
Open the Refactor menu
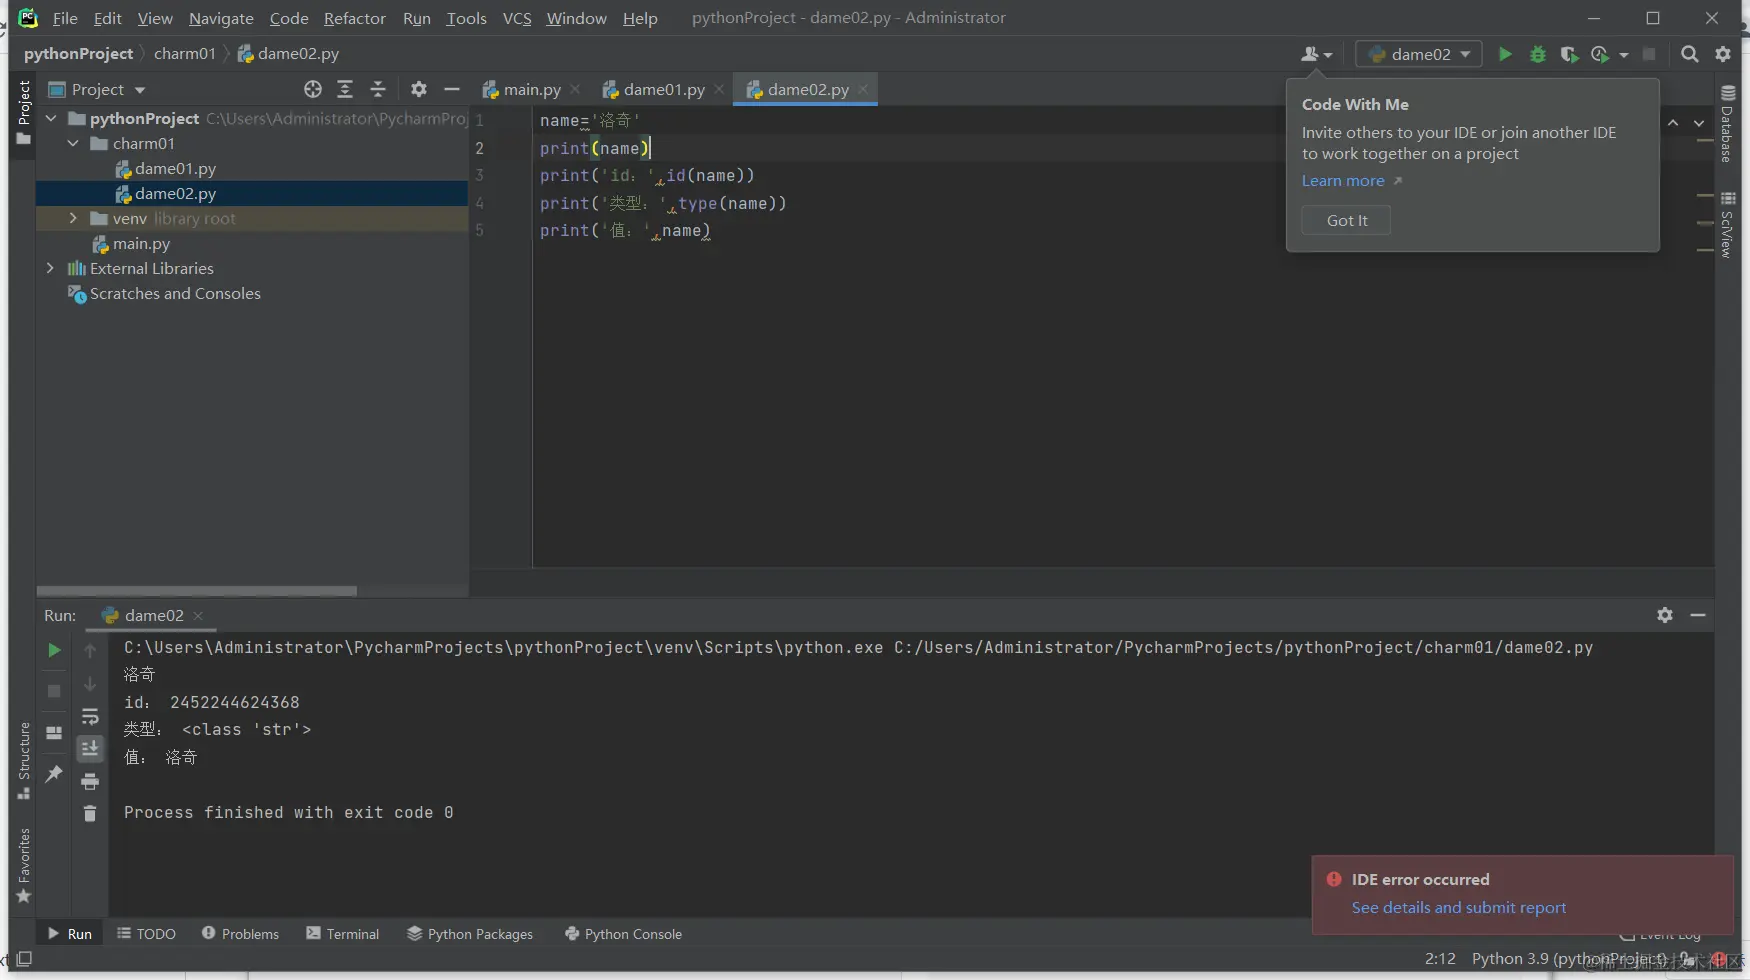(x=355, y=18)
